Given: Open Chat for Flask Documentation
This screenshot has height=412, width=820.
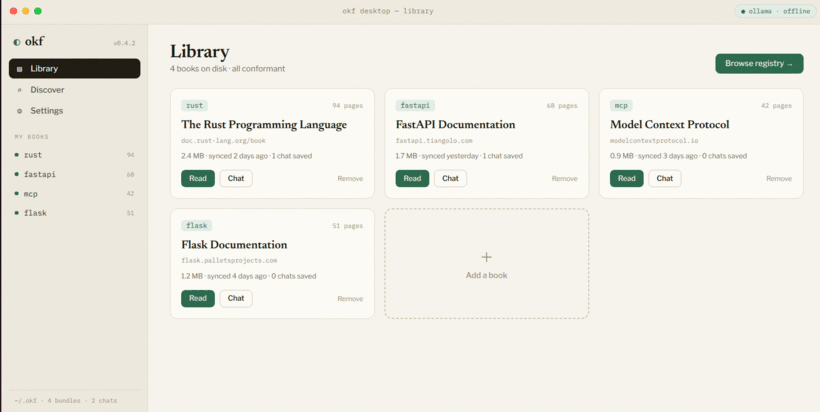Looking at the screenshot, I should point(236,298).
